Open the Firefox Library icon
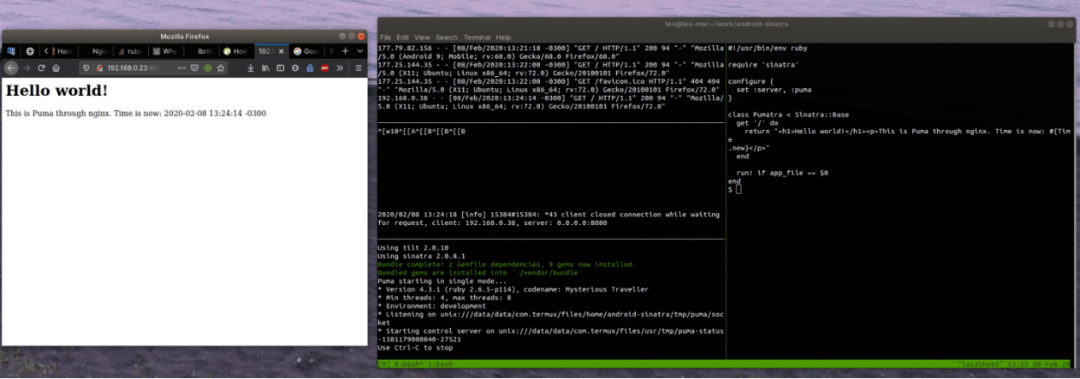The width and height of the screenshot is (1080, 379). coord(266,68)
